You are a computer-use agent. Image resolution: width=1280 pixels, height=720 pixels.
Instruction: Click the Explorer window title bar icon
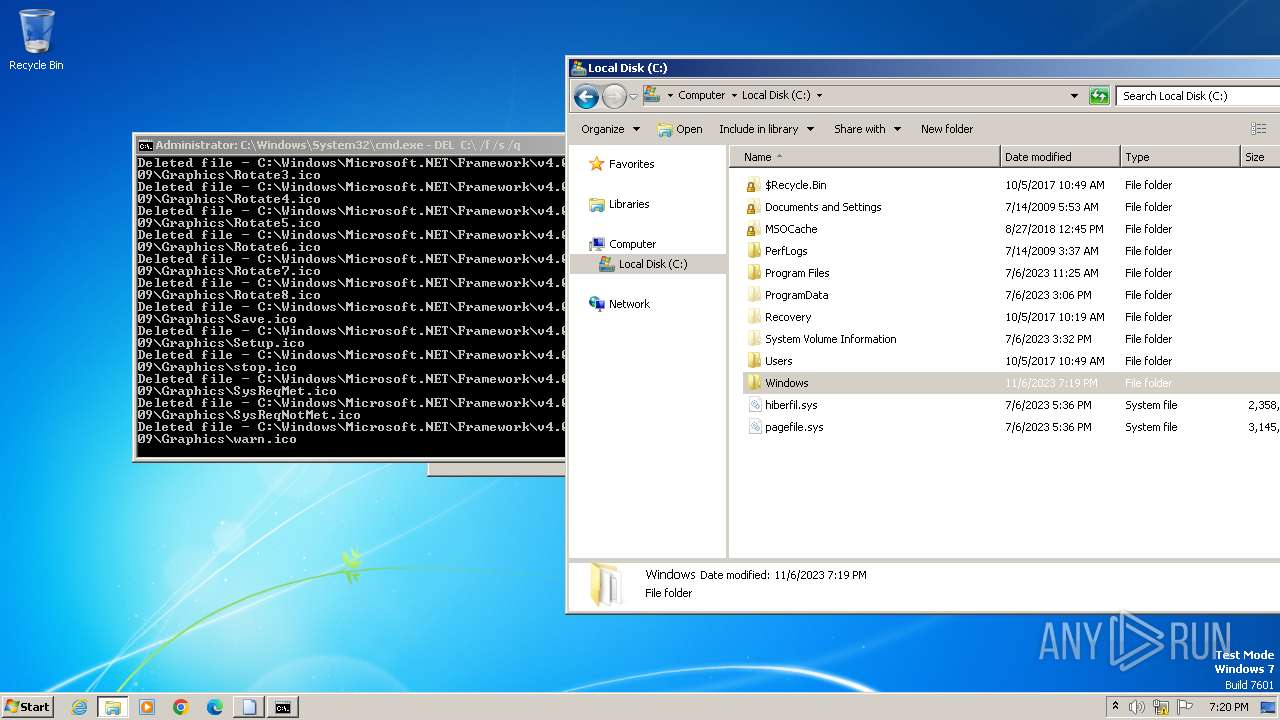click(578, 68)
